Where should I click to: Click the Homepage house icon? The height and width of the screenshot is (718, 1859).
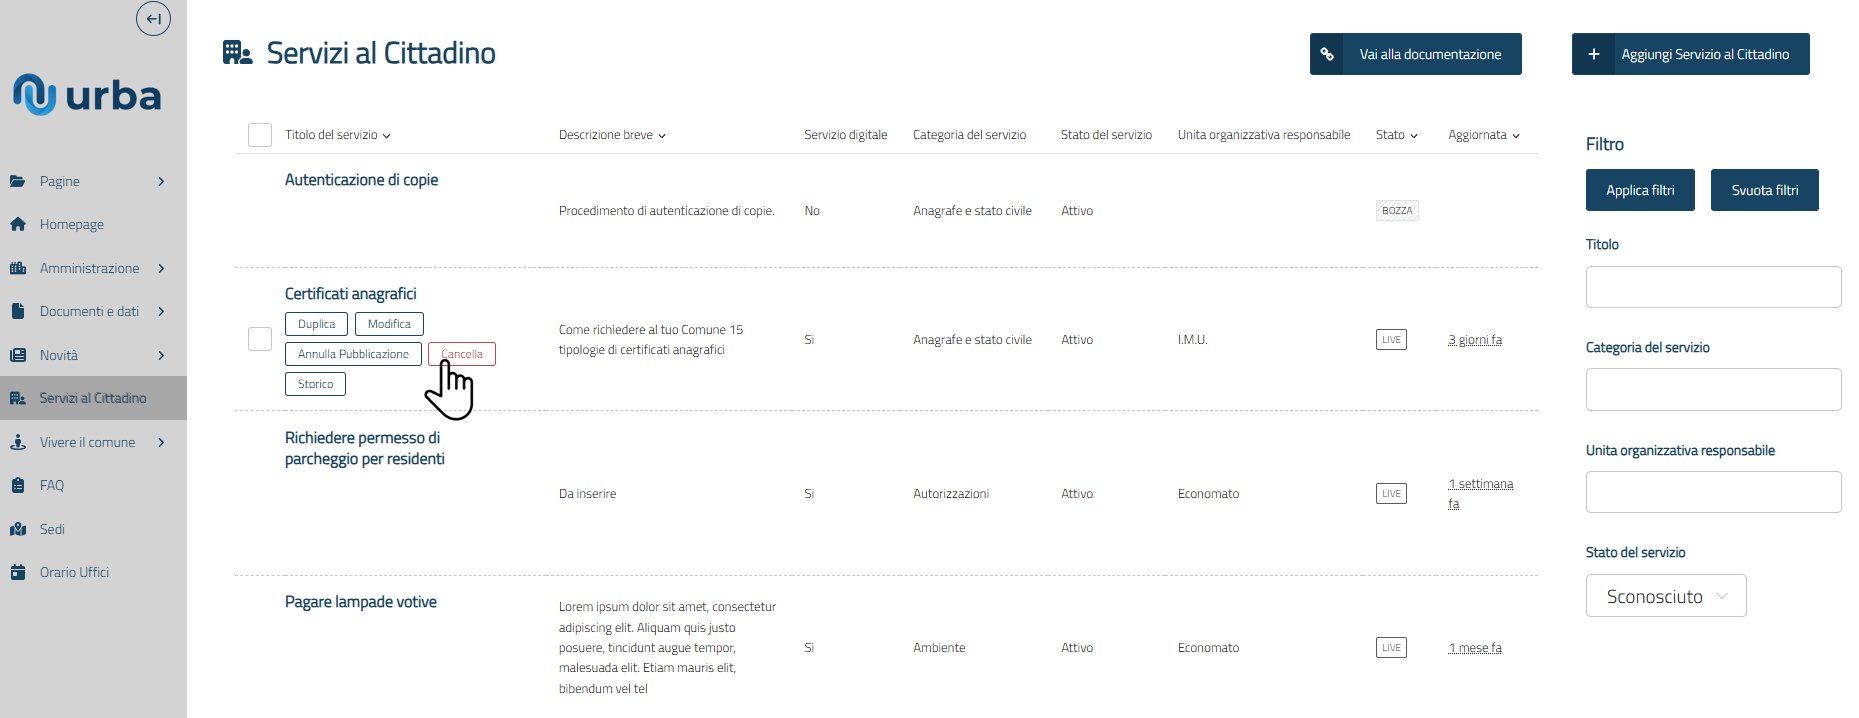(x=18, y=224)
